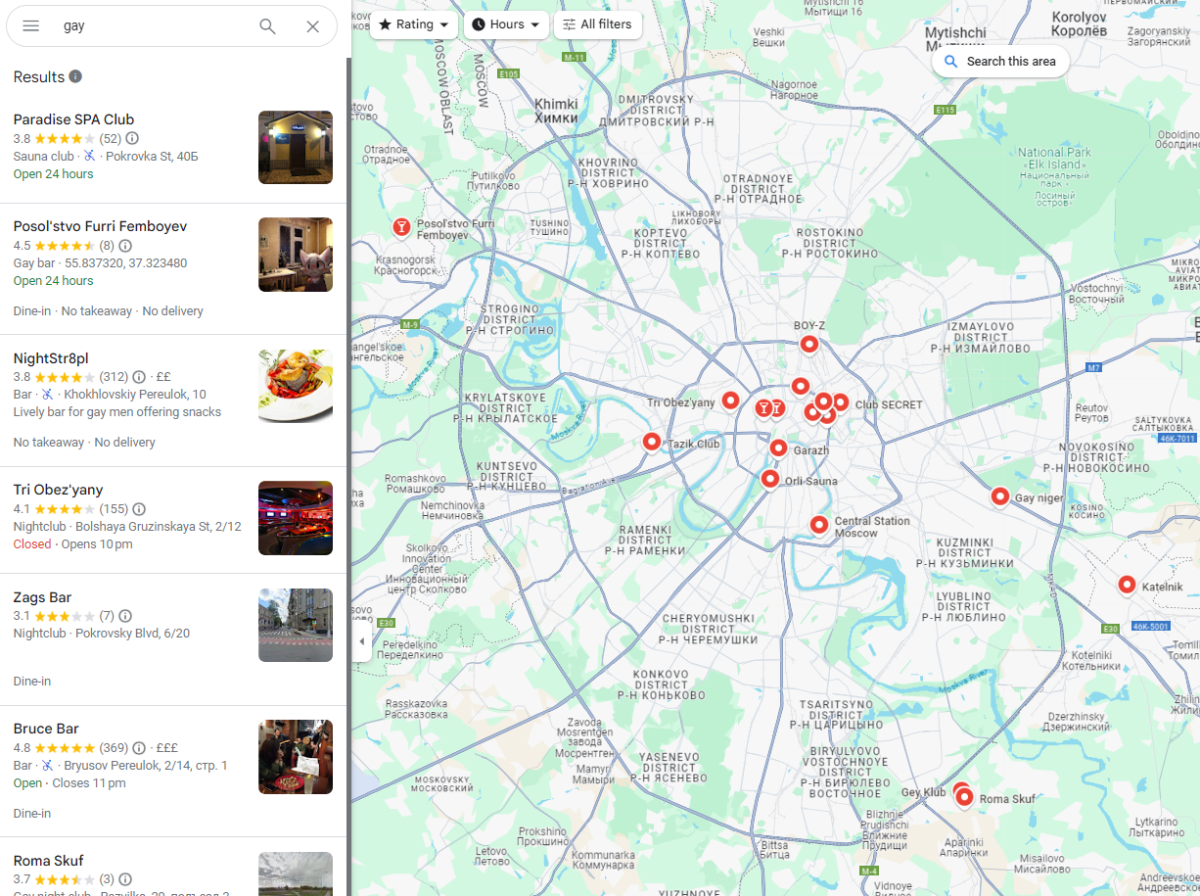Select the Roma Skuf map pin
1200x896 pixels.
tap(965, 797)
